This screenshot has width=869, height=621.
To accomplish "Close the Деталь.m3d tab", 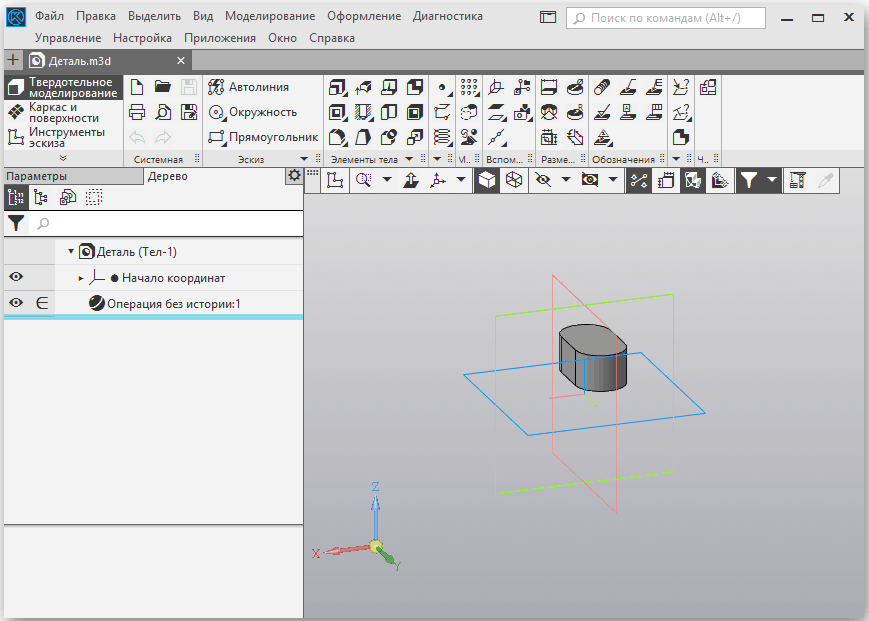I will coord(181,60).
